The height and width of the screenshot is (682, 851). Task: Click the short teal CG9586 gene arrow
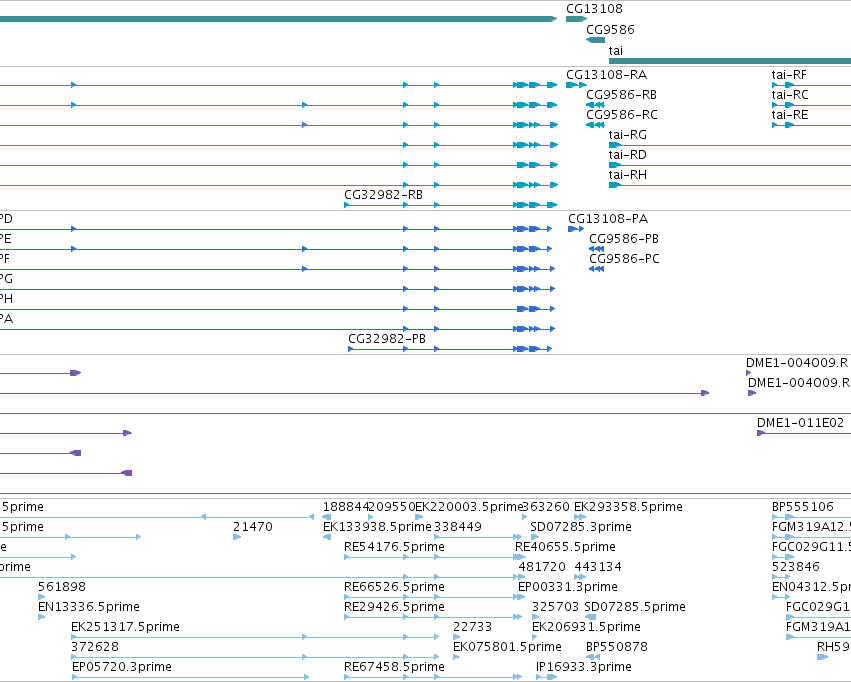(595, 40)
